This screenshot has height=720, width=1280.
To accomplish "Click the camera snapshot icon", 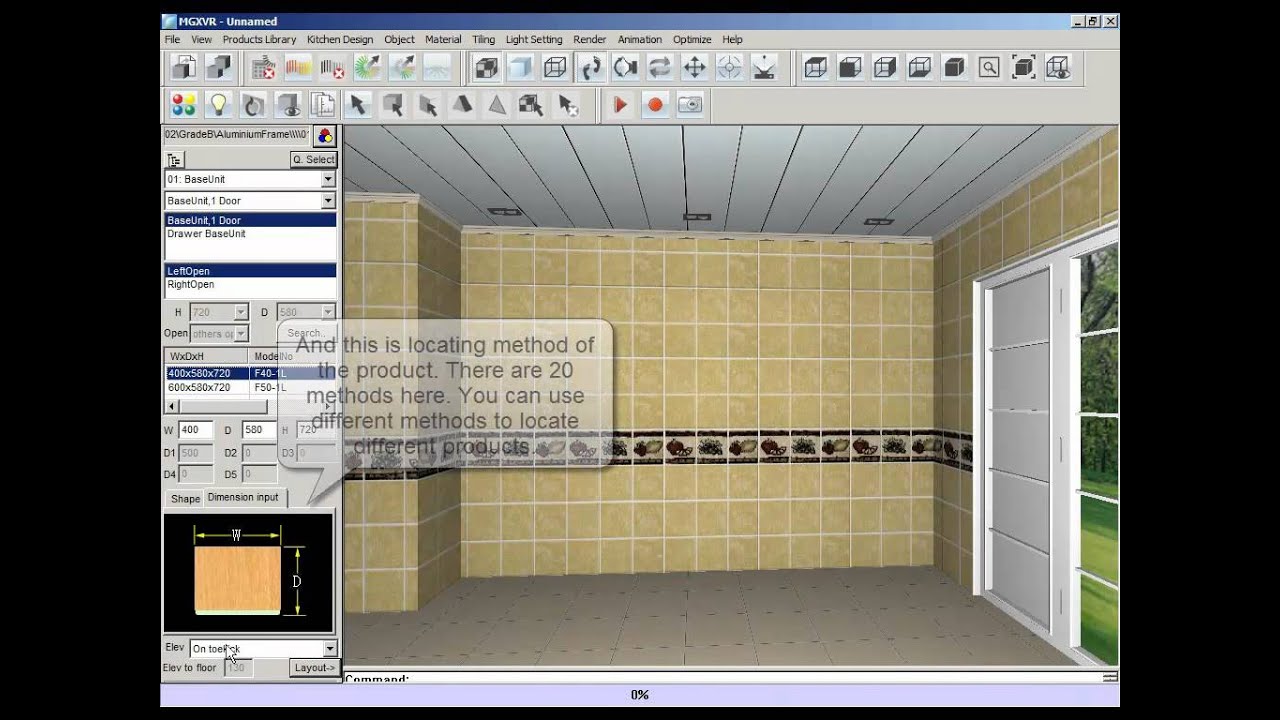I will 690,104.
